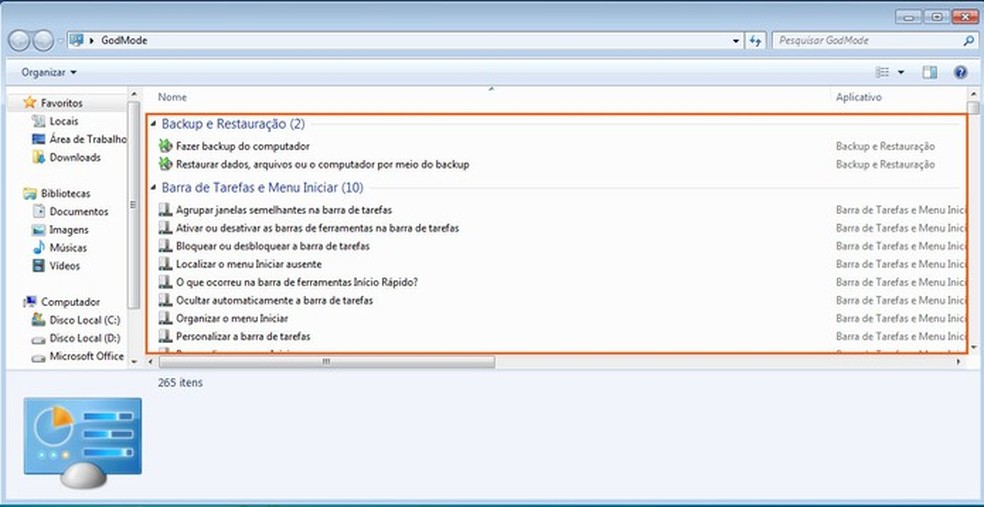Click Barra de Tarefas e Menu Iniciar header
984x507 pixels.
(x=262, y=187)
